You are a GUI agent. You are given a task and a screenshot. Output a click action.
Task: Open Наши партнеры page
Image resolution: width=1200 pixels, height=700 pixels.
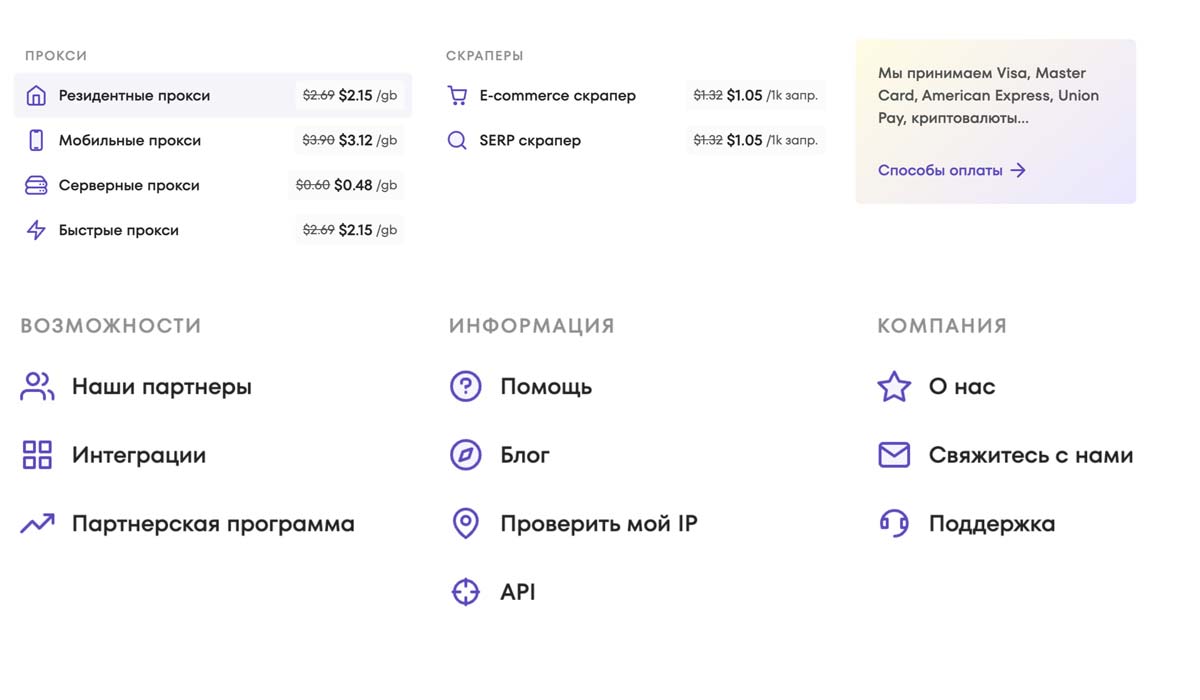coord(161,387)
